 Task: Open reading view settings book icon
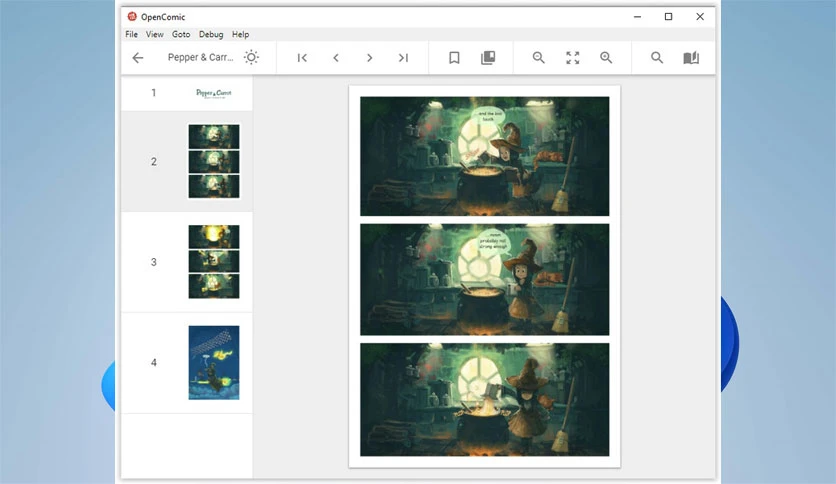(691, 58)
